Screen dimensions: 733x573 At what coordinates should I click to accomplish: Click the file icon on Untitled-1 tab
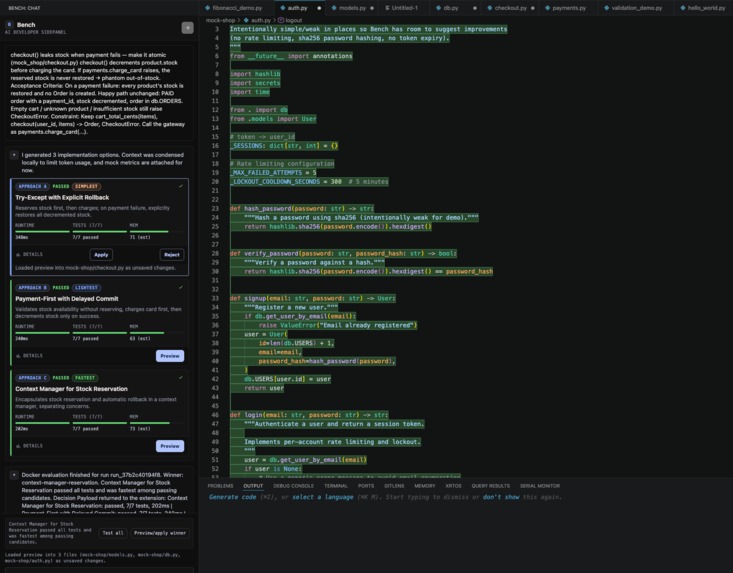pos(387,8)
